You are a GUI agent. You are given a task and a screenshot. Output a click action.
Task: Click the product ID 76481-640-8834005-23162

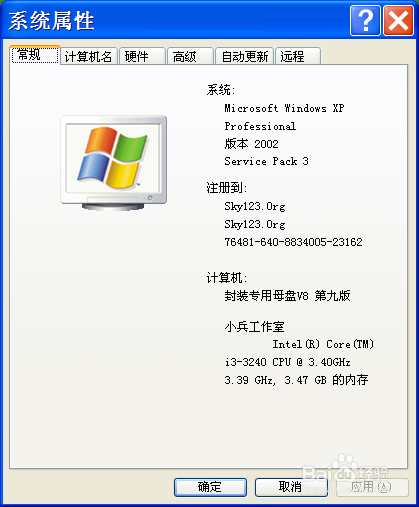(293, 242)
